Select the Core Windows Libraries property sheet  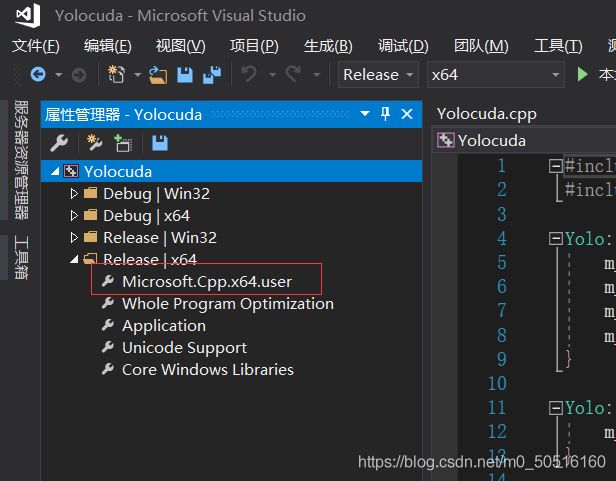[x=208, y=369]
